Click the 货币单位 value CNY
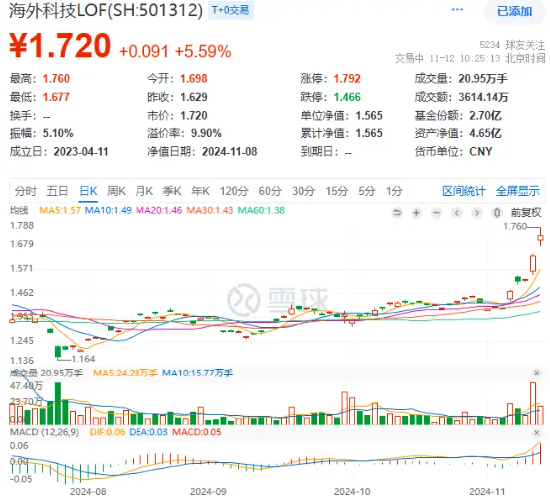Image resolution: width=550 pixels, height=500 pixels. [481, 152]
